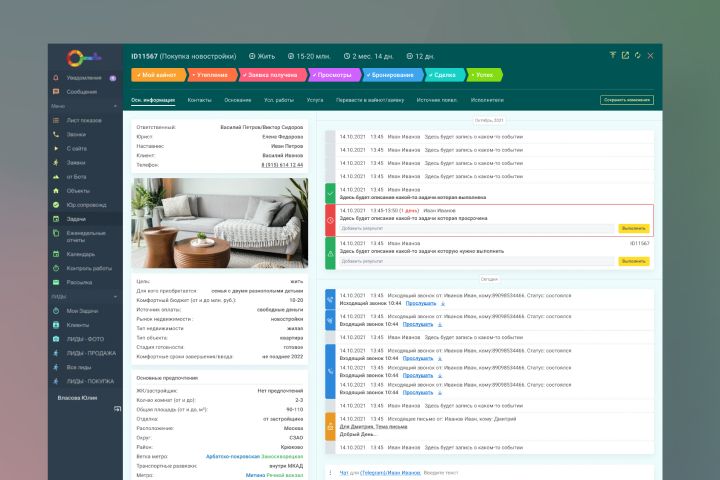Select the Утепление pipeline stage
This screenshot has height=480, width=720.
212,75
